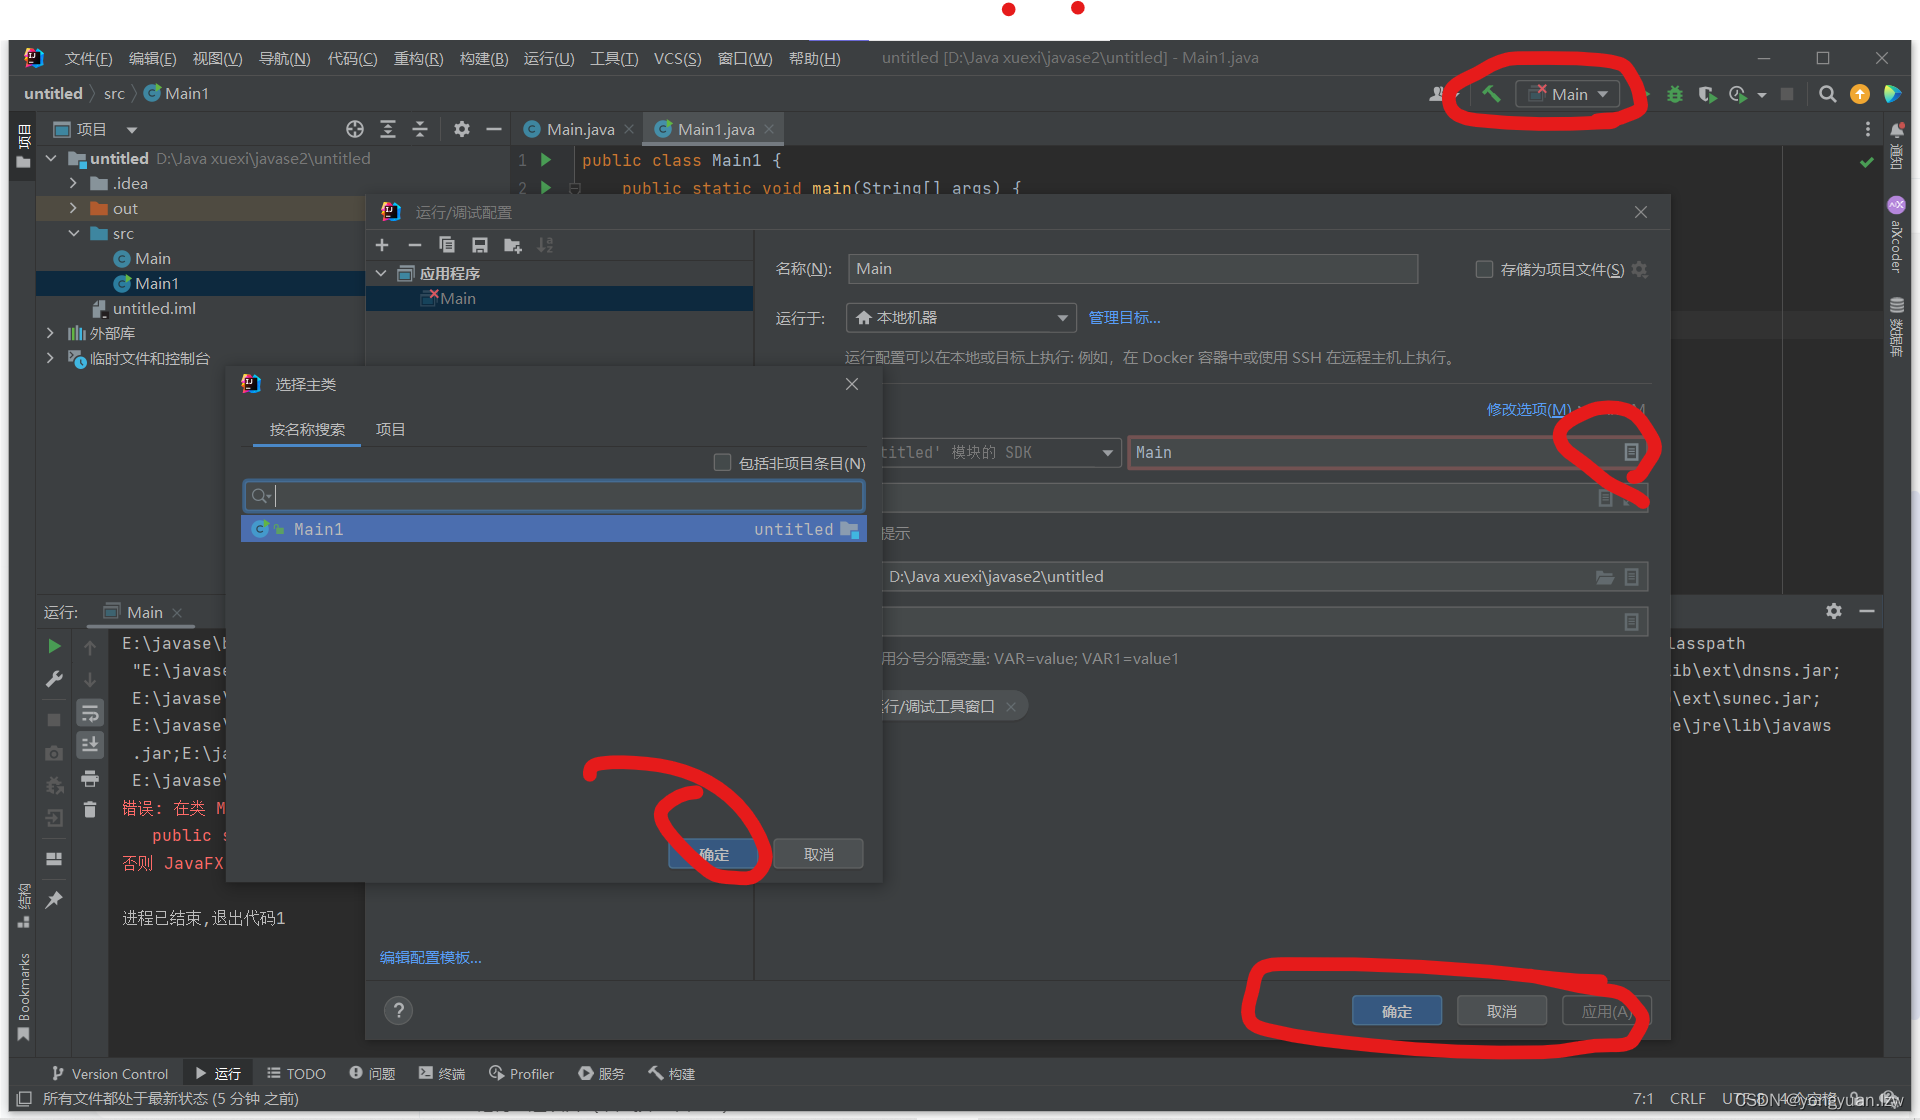Confirm the class selection with OK button
The height and width of the screenshot is (1120, 1920).
tap(713, 854)
